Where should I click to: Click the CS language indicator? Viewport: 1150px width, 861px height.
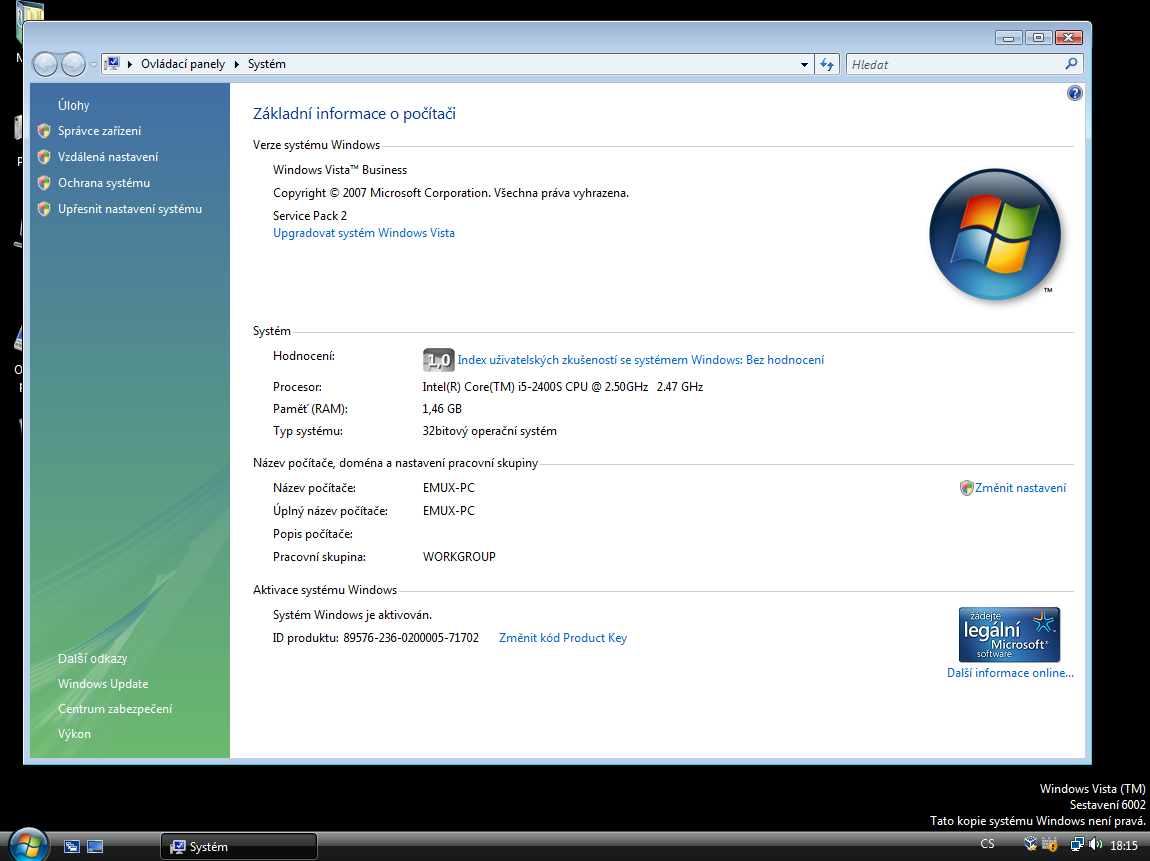click(x=987, y=843)
